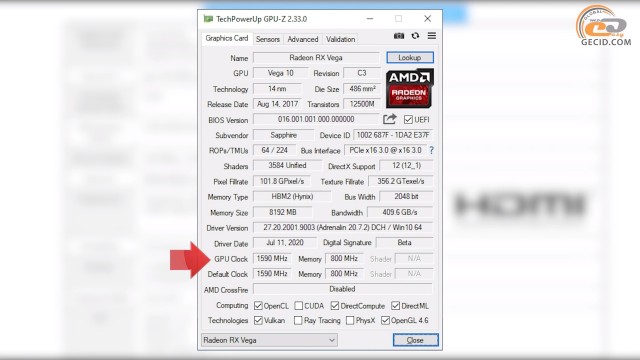This screenshot has height=360, width=640.
Task: Click the BIOS export share icon
Action: pos(389,119)
